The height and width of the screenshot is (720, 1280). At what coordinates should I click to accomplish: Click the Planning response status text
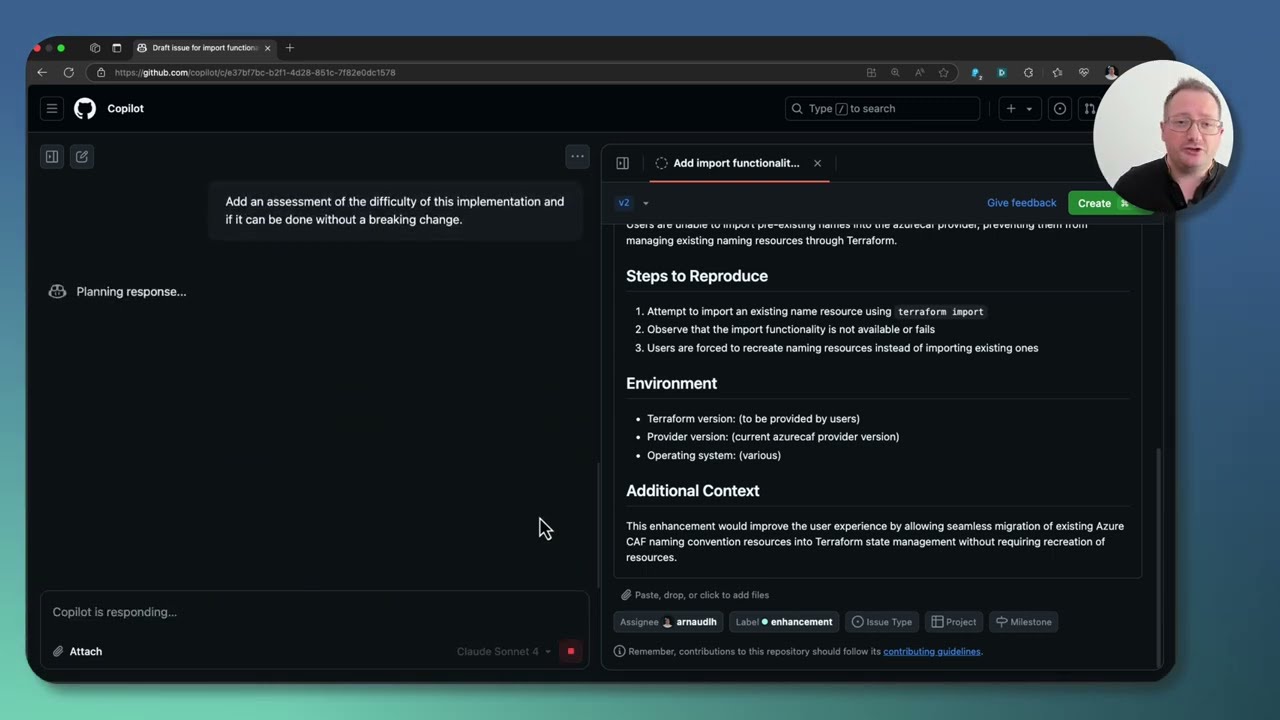(131, 292)
